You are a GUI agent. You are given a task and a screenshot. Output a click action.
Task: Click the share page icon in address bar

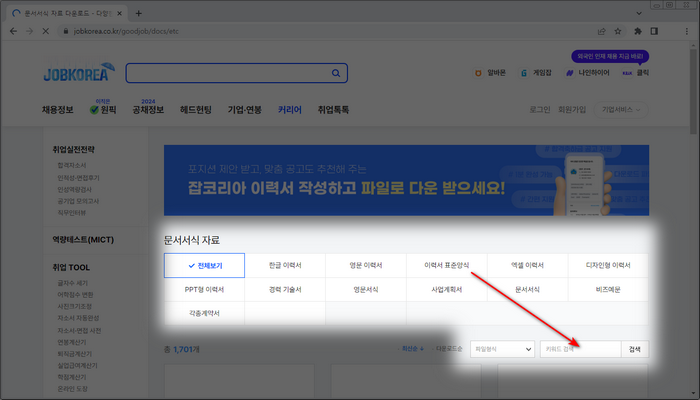[601, 31]
